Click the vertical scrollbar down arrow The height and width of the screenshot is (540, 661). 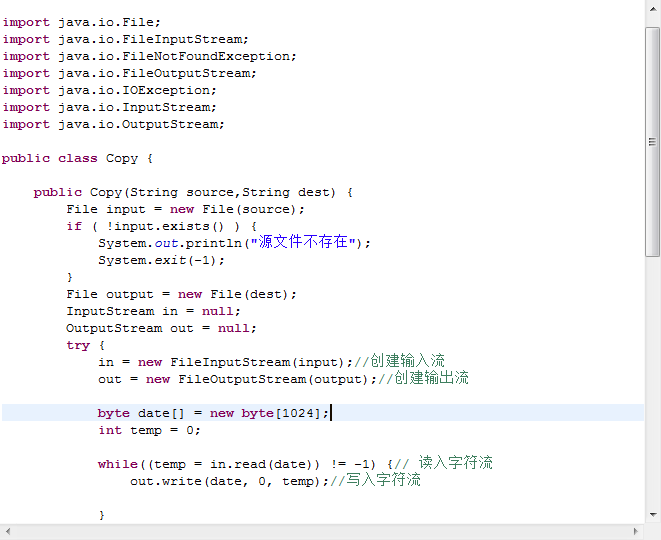pyautogui.click(x=653, y=514)
